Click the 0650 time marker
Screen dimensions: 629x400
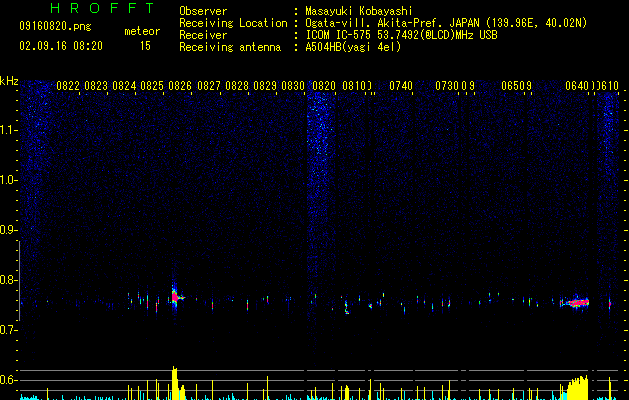tap(513, 85)
